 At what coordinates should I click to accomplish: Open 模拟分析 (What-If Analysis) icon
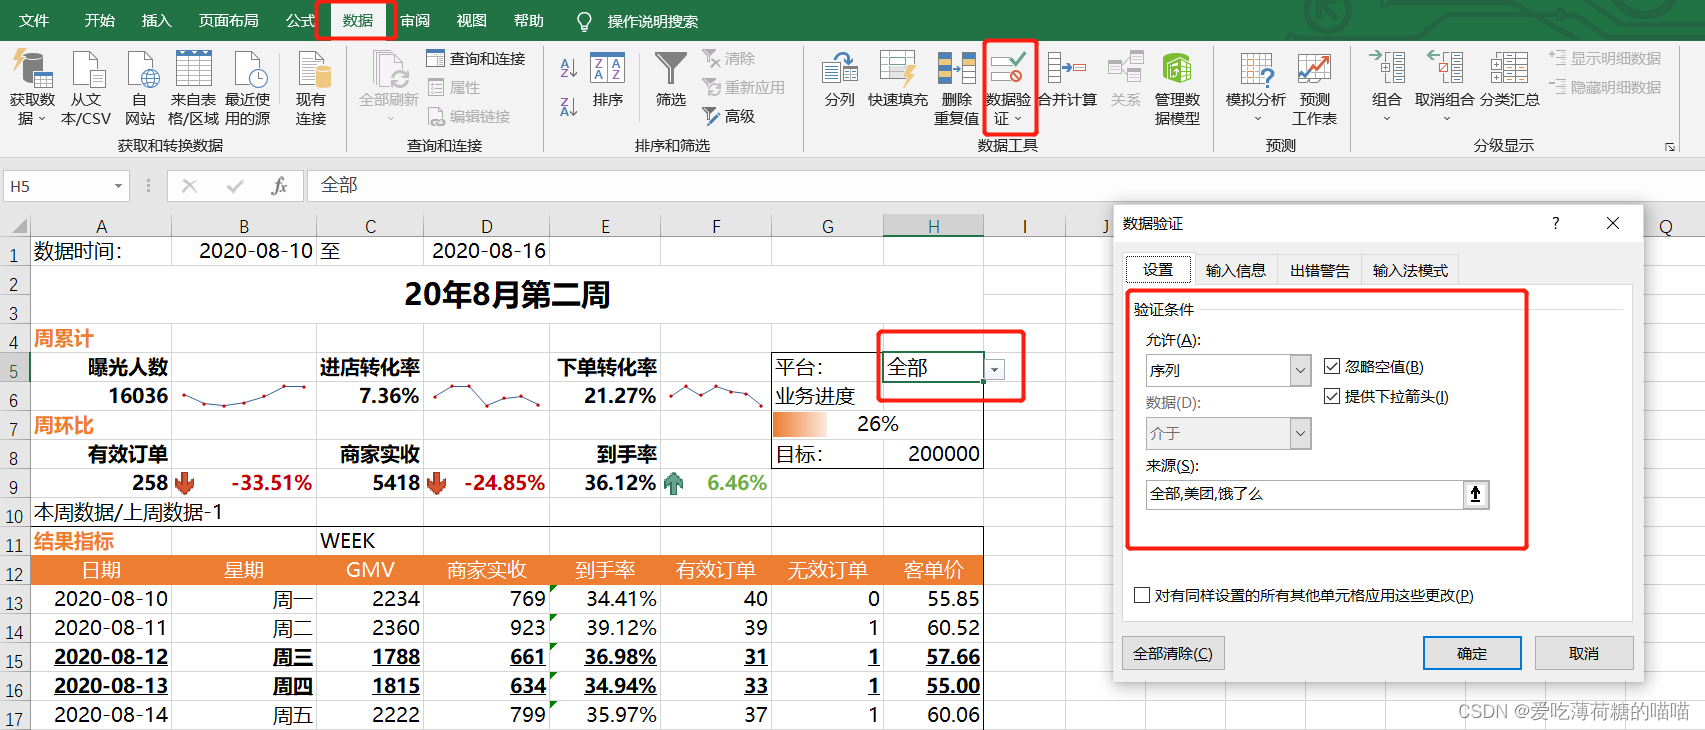click(1256, 68)
